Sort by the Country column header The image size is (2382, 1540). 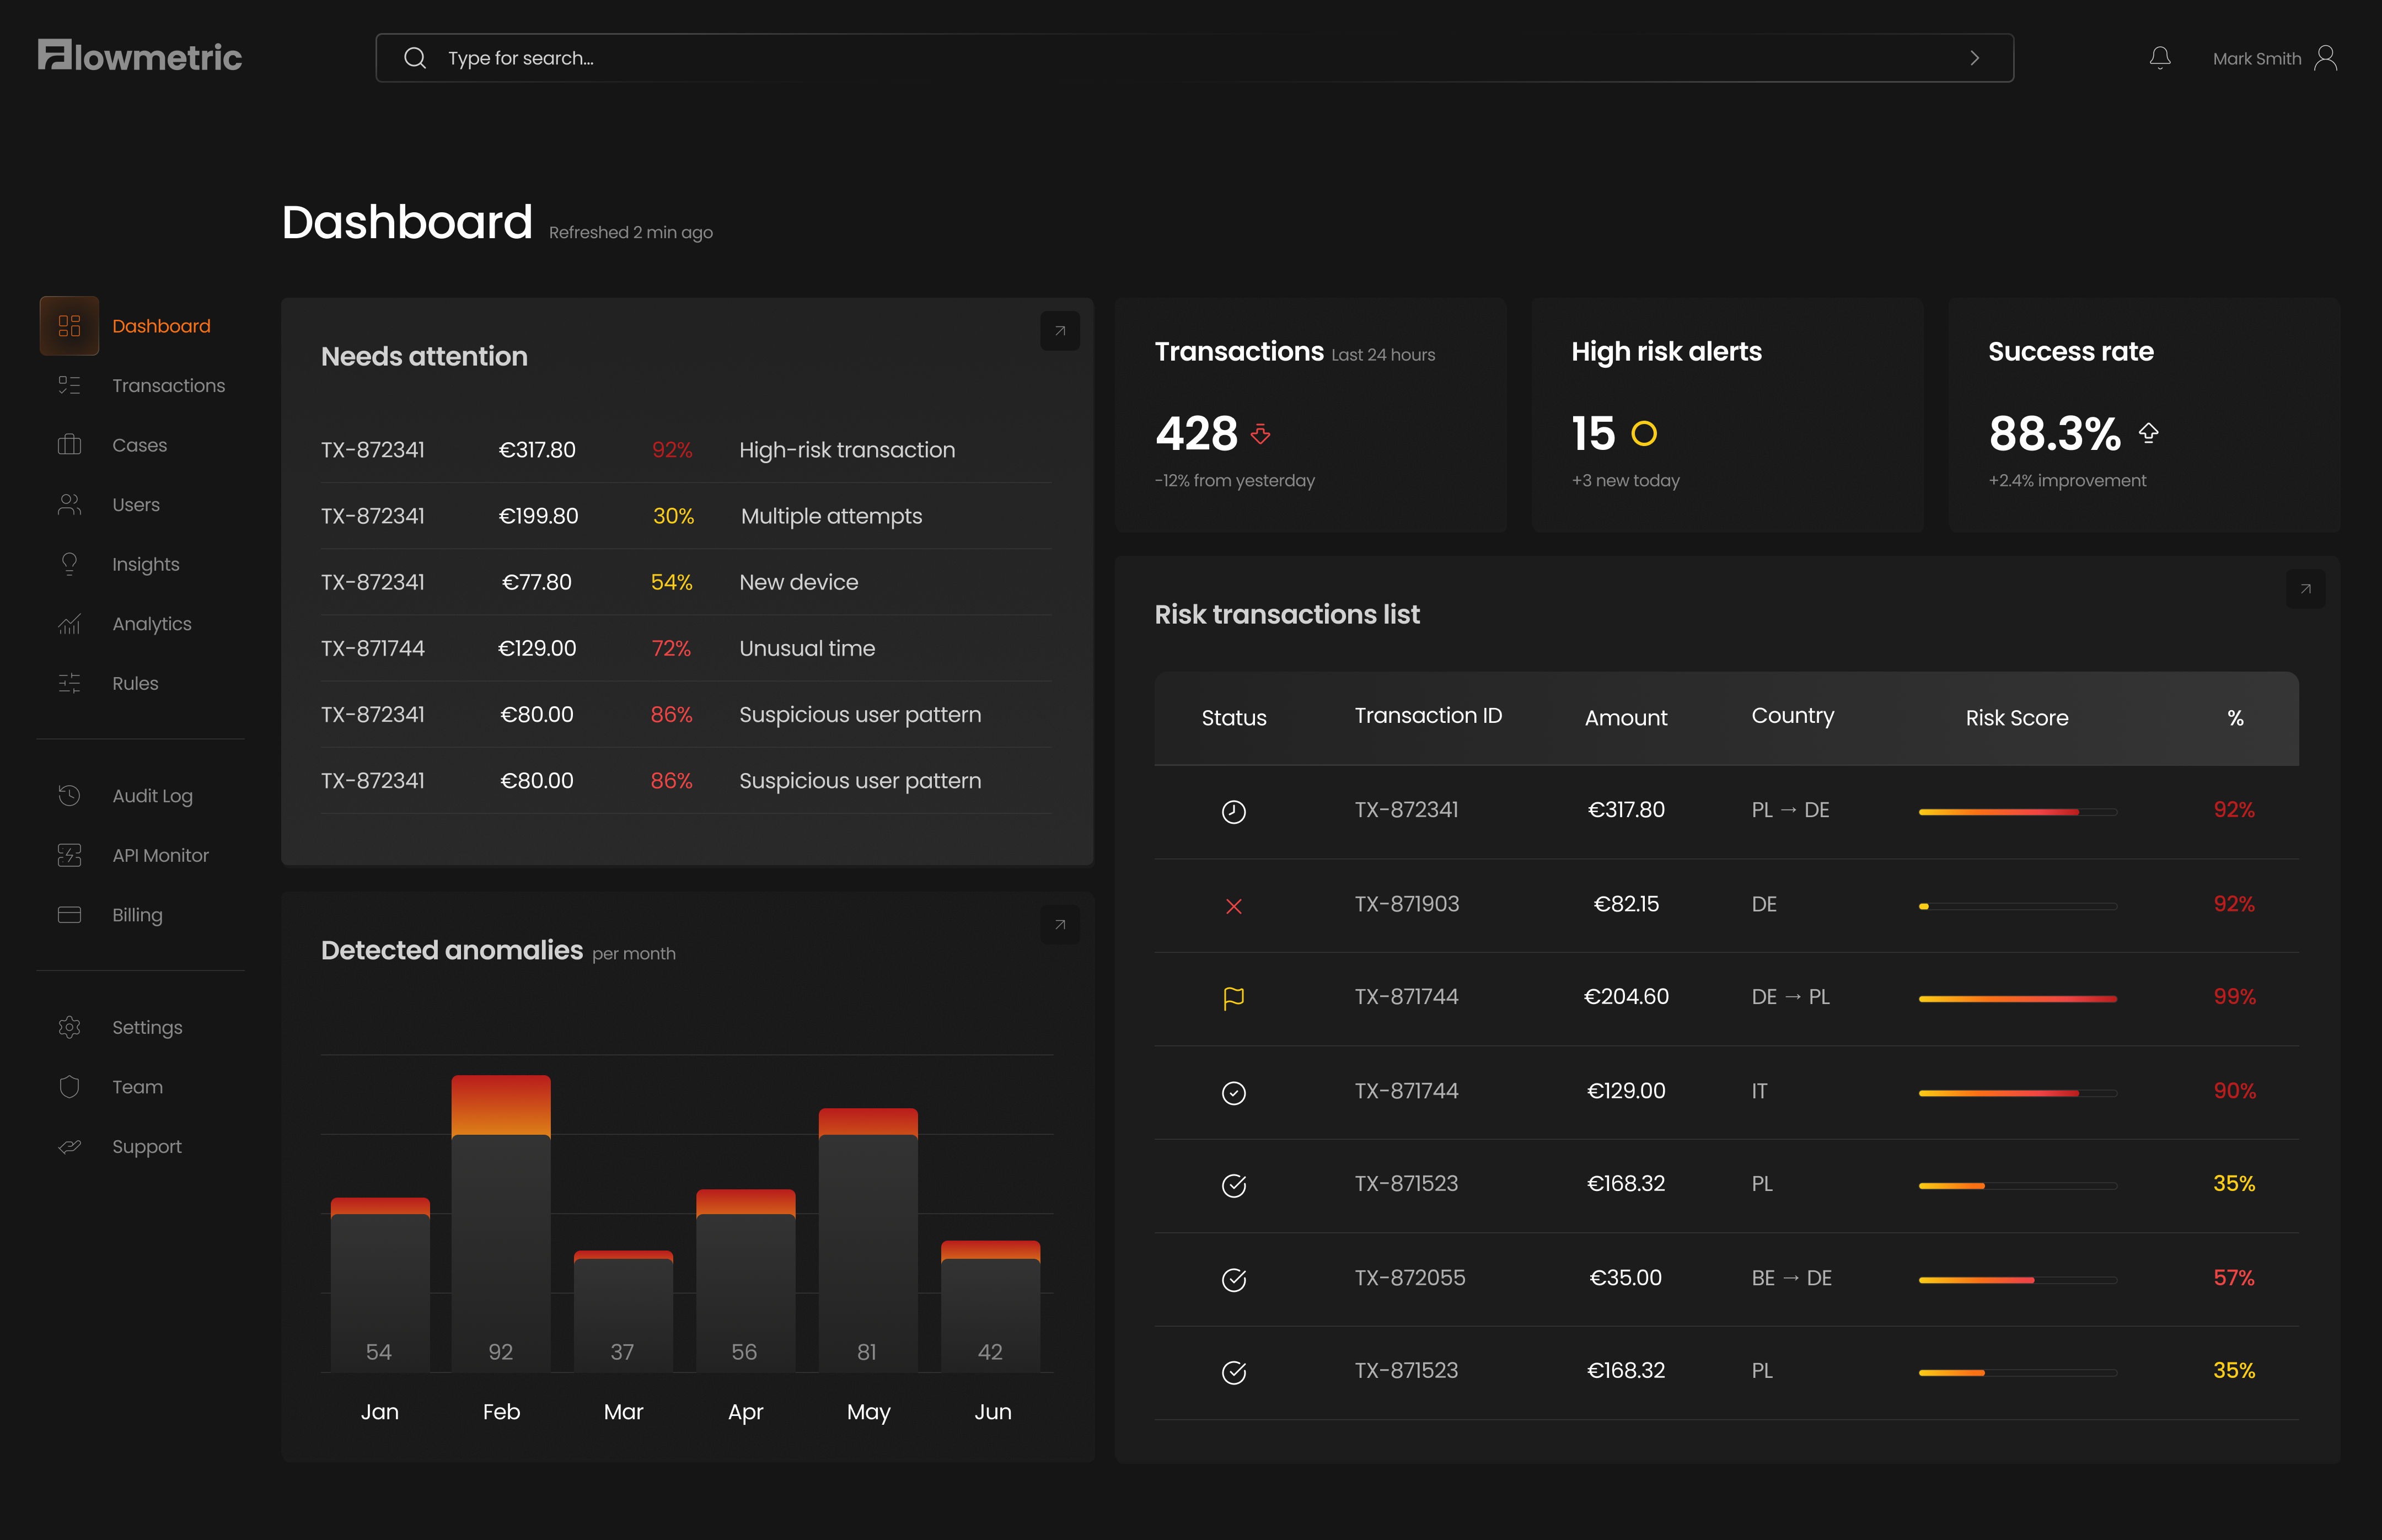[1792, 716]
